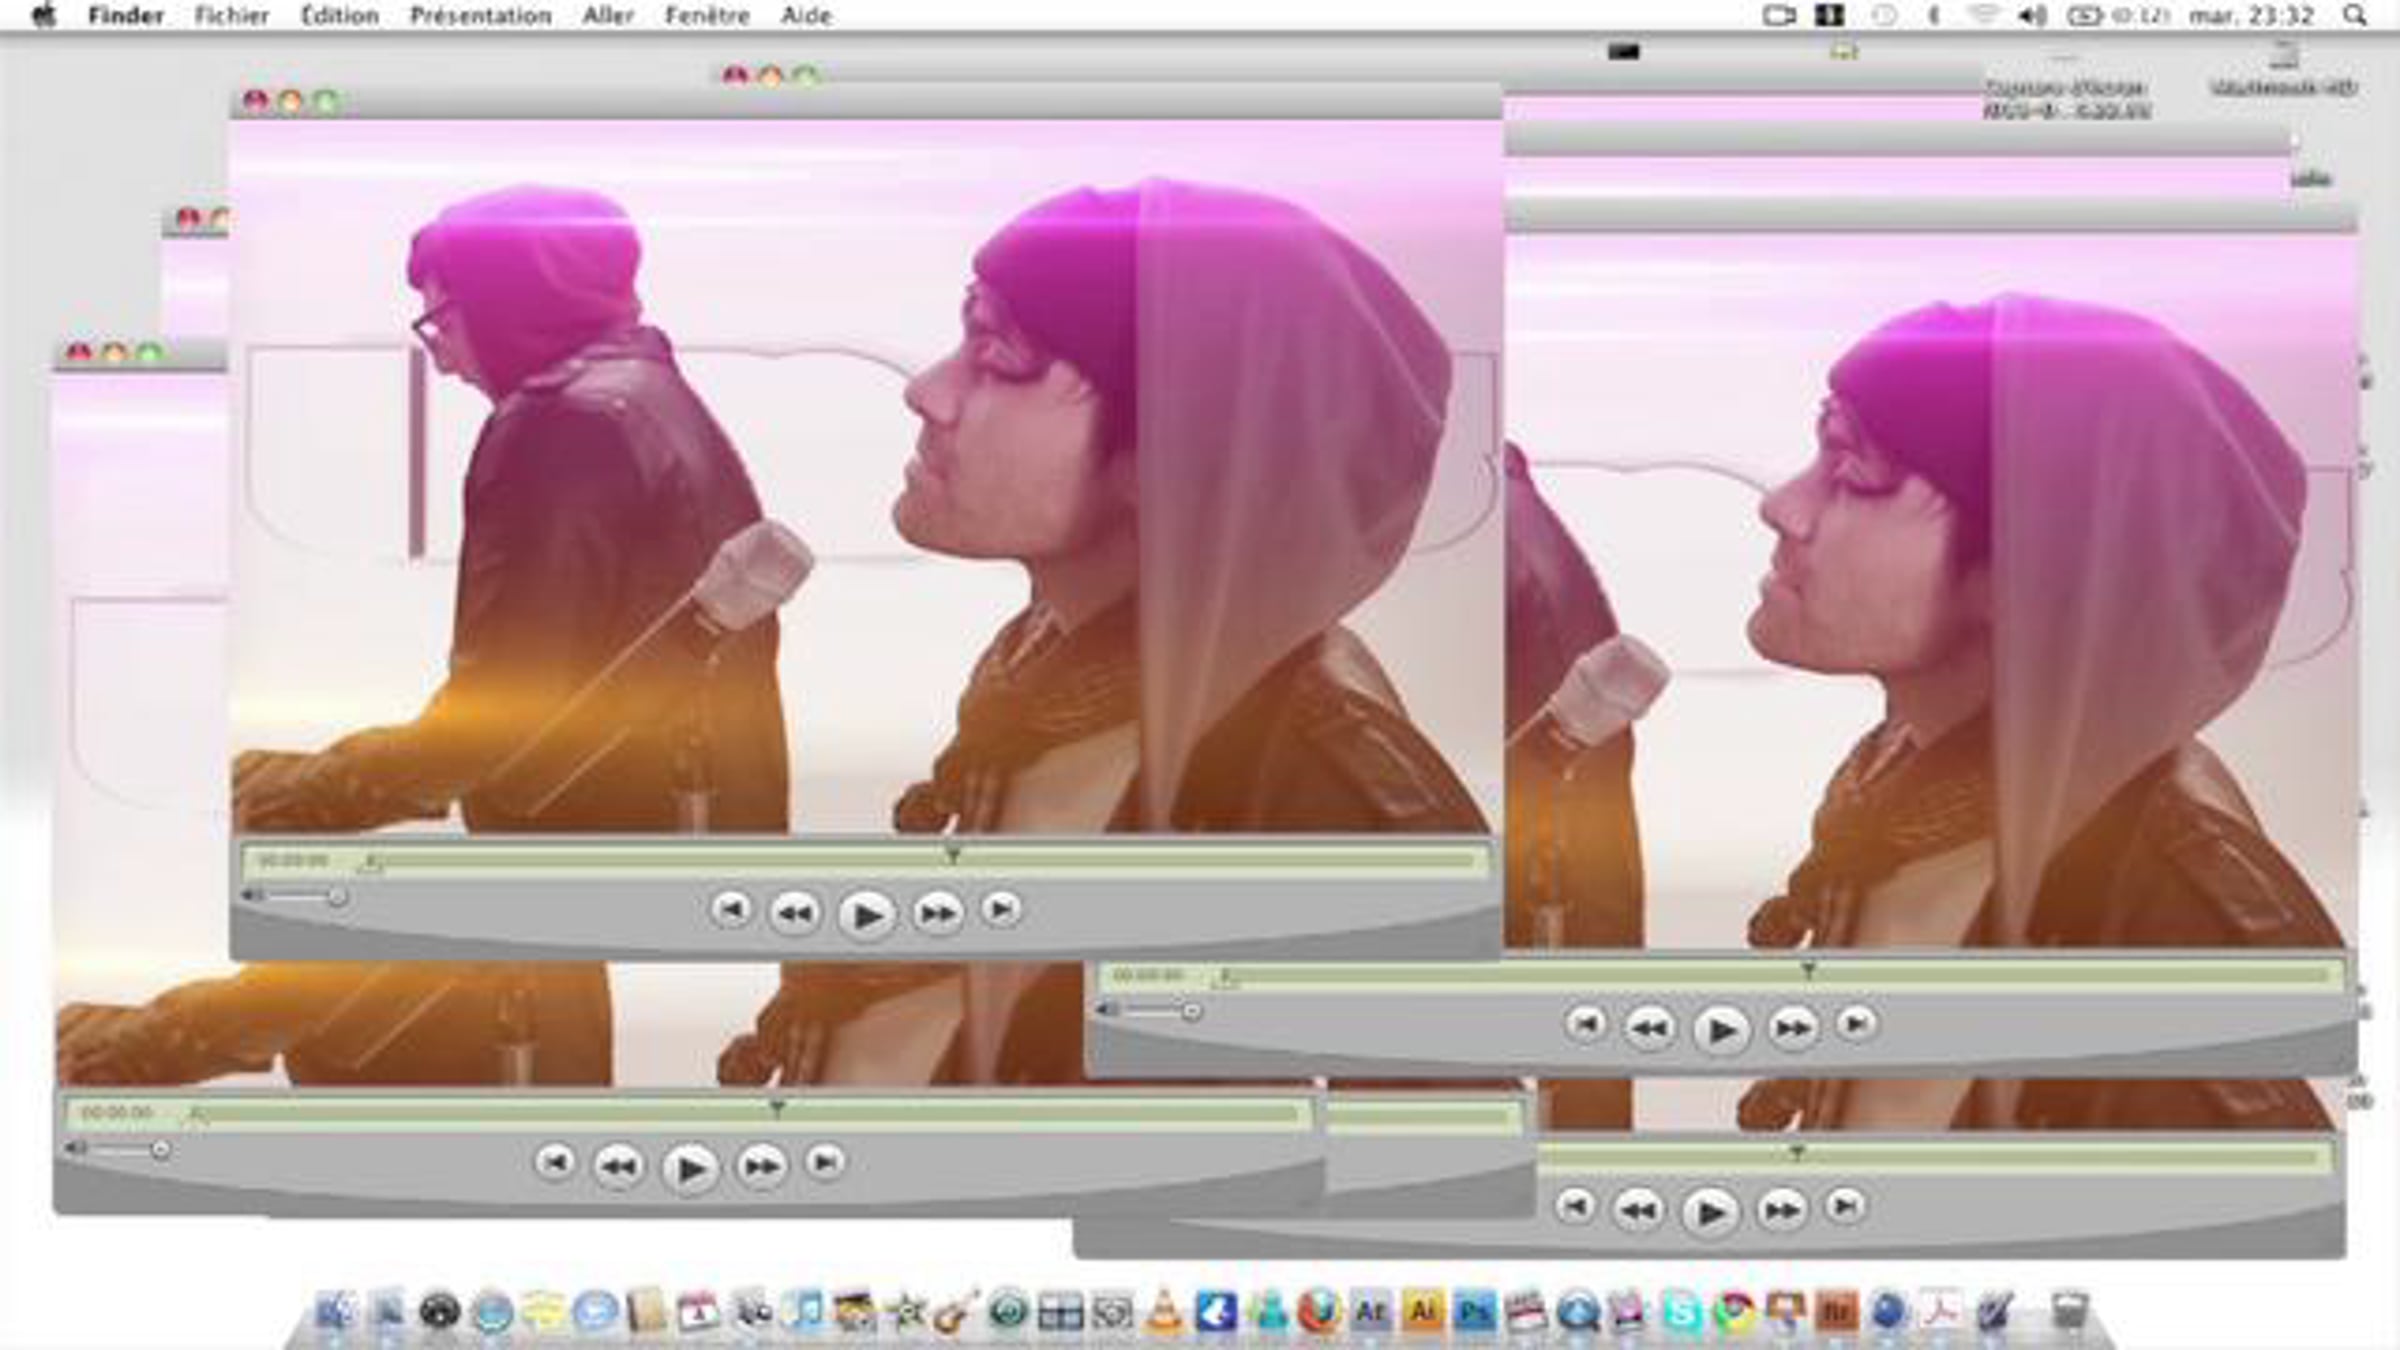Open the Aller menu
This screenshot has height=1350, width=2400.
(609, 16)
